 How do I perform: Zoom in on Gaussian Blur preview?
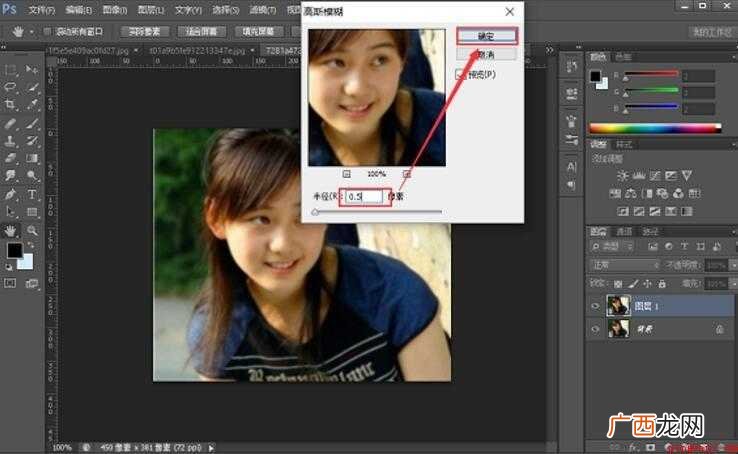pos(407,174)
